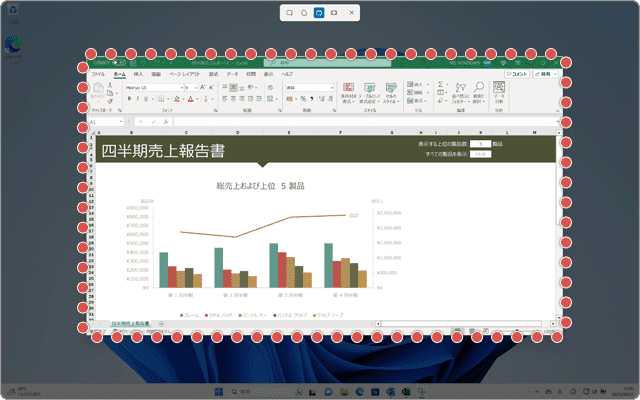Open conditional formatting (条件付き書式) menu
The image size is (640, 400).
coord(348,93)
